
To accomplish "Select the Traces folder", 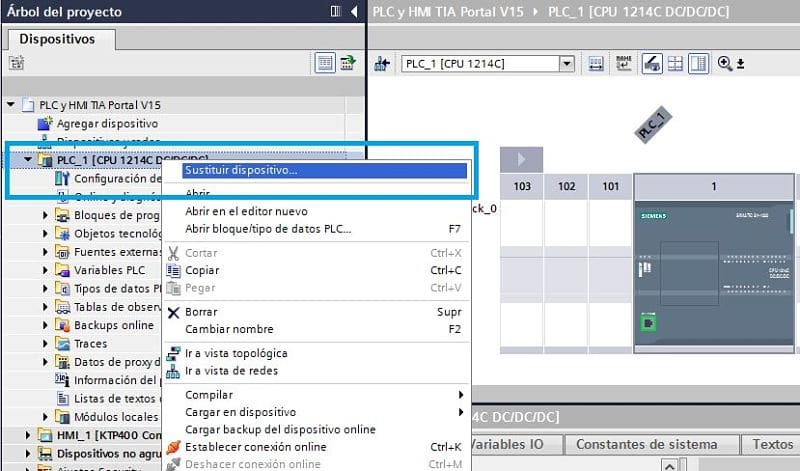I will [91, 344].
